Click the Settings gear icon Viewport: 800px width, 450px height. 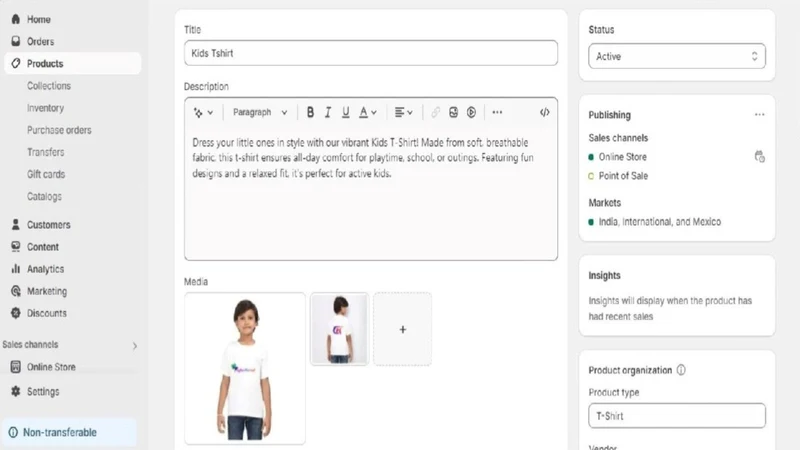tap(16, 391)
